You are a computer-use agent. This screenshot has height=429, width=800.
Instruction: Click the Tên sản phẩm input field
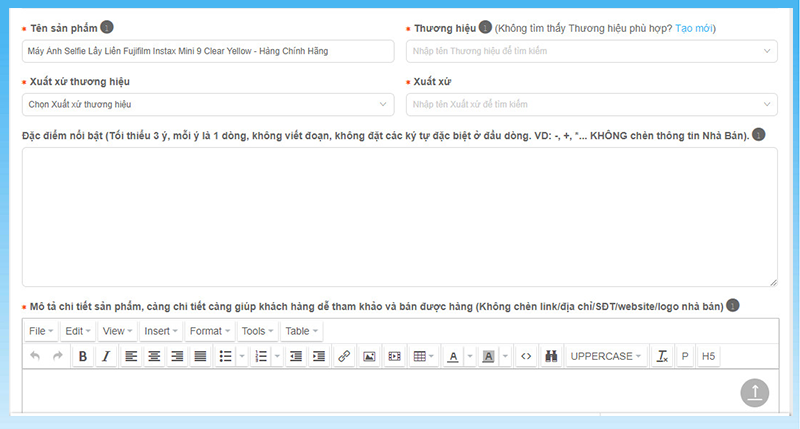[x=208, y=51]
